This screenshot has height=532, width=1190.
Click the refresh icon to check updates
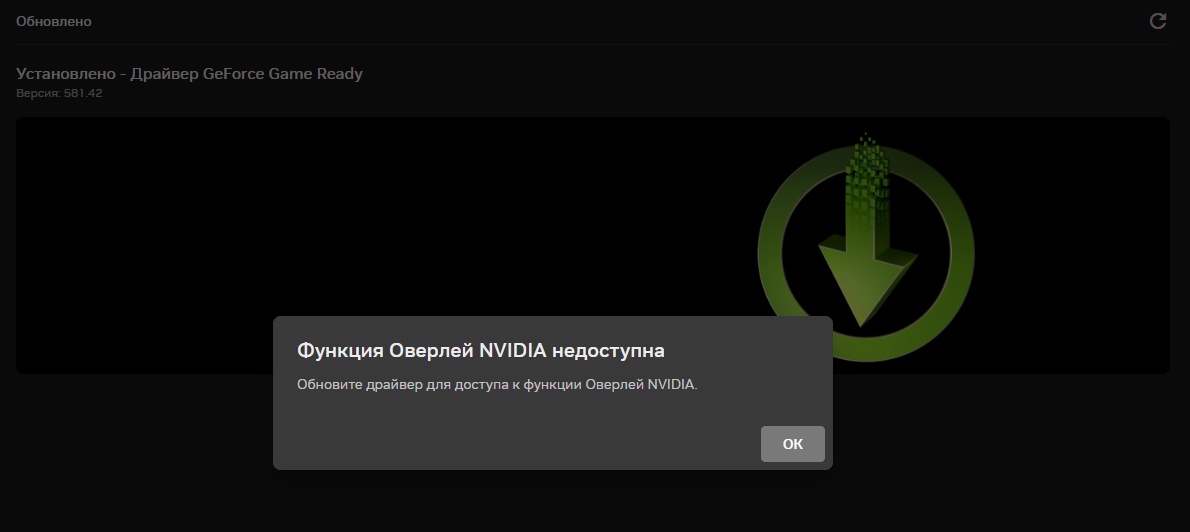(x=1158, y=21)
